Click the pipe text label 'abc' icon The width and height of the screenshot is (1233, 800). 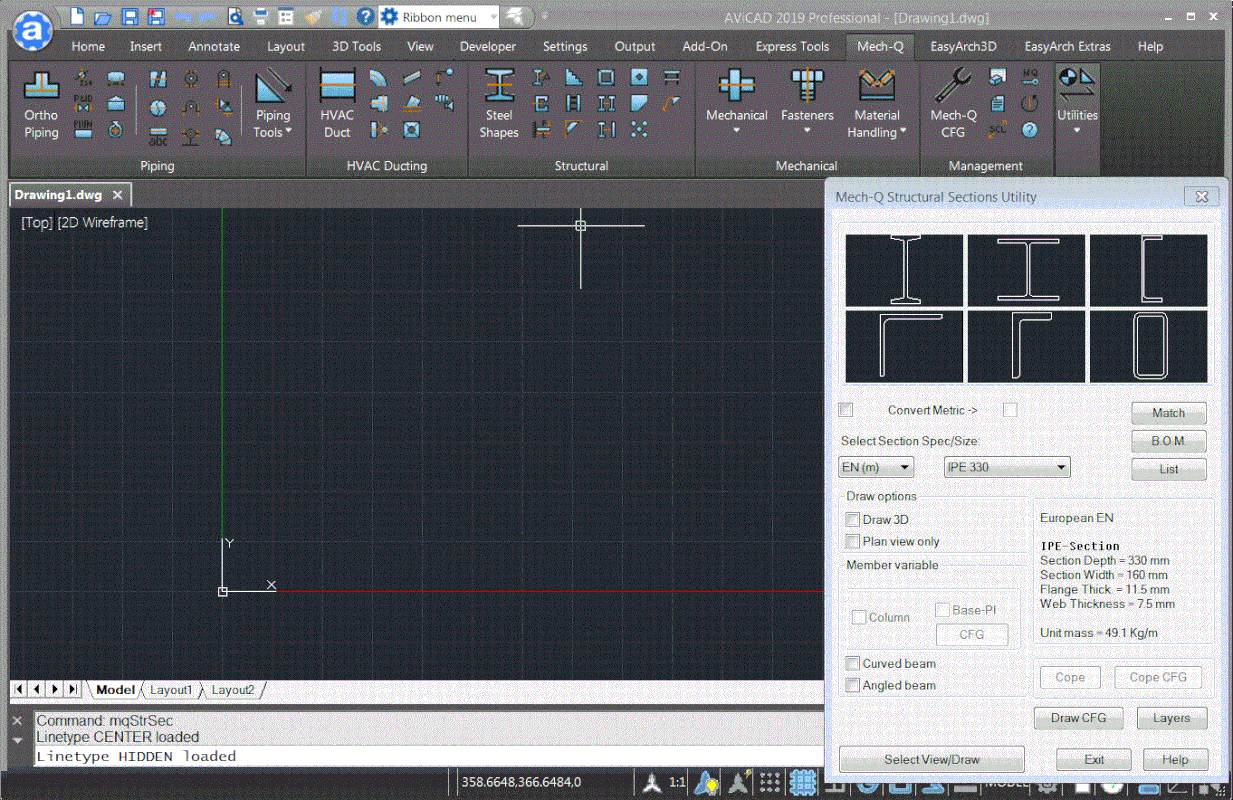pyautogui.click(x=158, y=134)
